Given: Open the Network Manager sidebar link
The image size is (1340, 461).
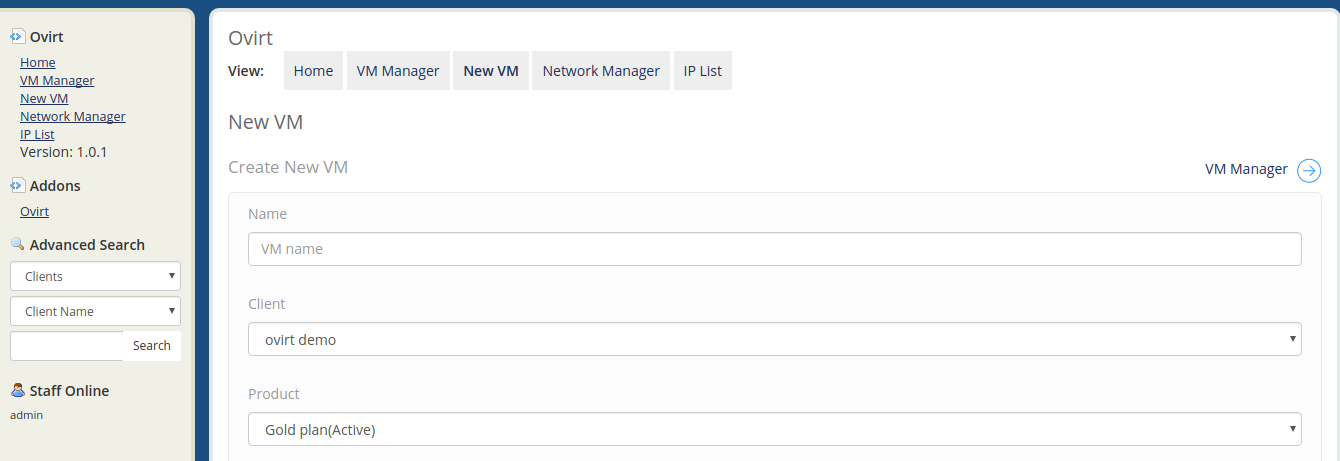Looking at the screenshot, I should [73, 116].
